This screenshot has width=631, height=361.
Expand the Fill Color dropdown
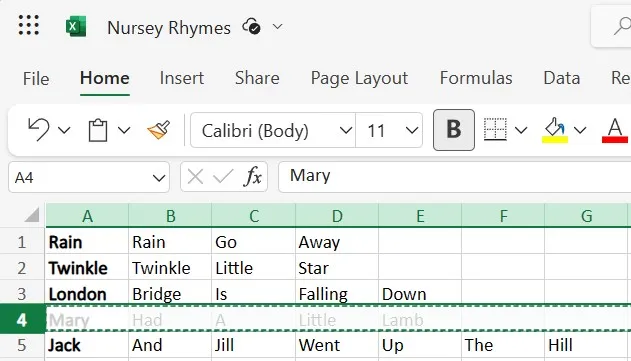[x=580, y=130]
